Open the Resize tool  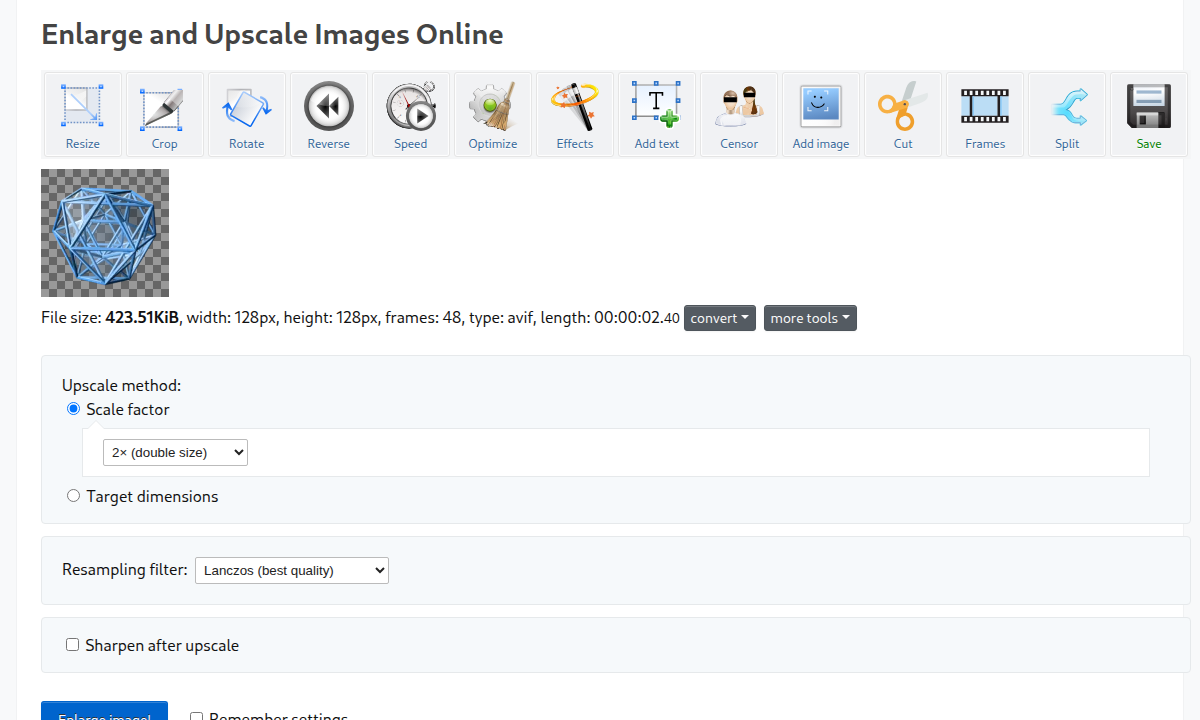point(82,114)
